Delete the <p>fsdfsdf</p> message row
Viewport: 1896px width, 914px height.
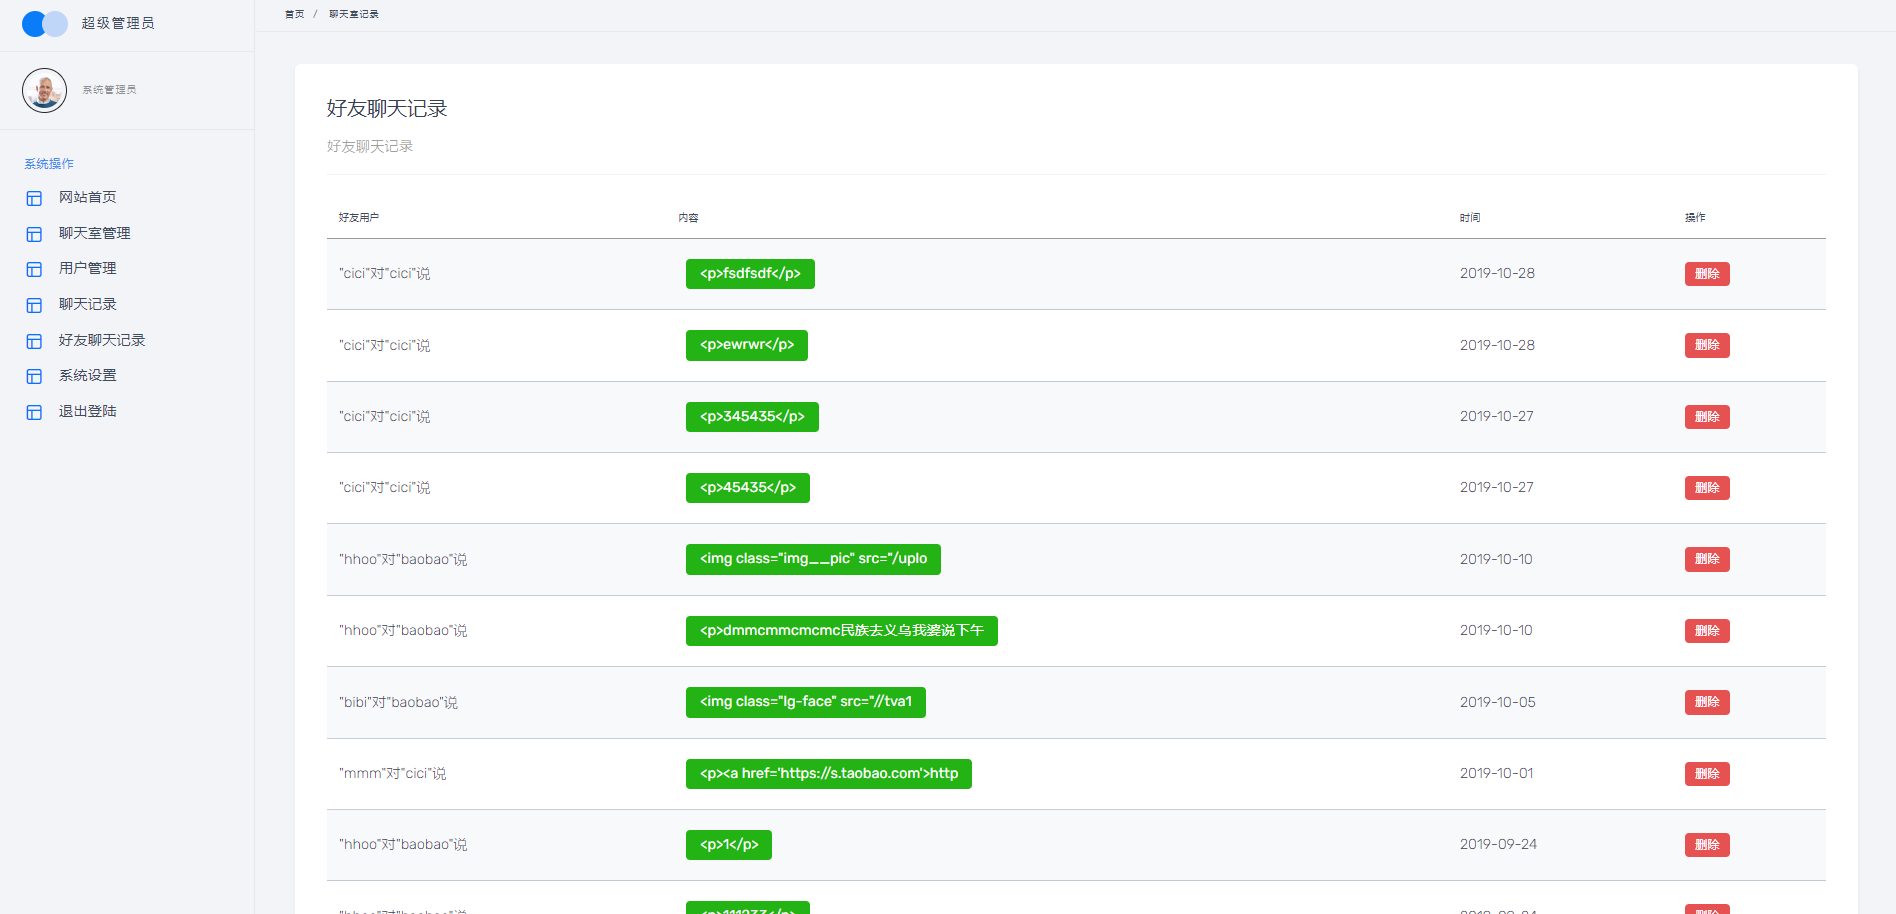point(1706,274)
